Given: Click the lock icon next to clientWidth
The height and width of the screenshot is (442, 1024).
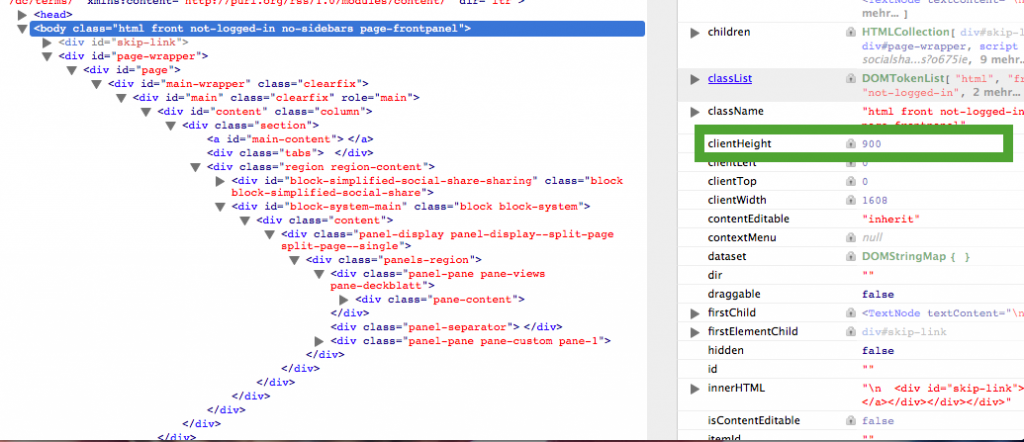Looking at the screenshot, I should click(x=850, y=200).
